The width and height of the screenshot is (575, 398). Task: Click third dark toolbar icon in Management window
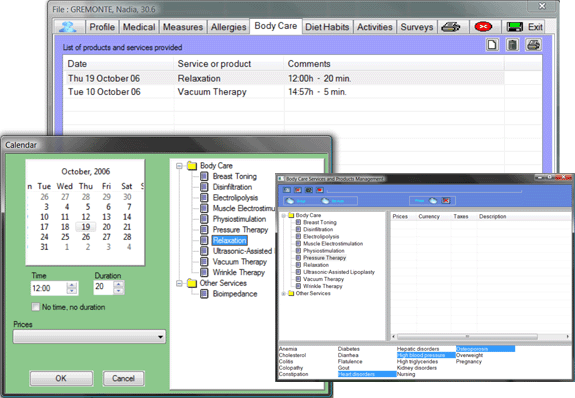click(309, 190)
